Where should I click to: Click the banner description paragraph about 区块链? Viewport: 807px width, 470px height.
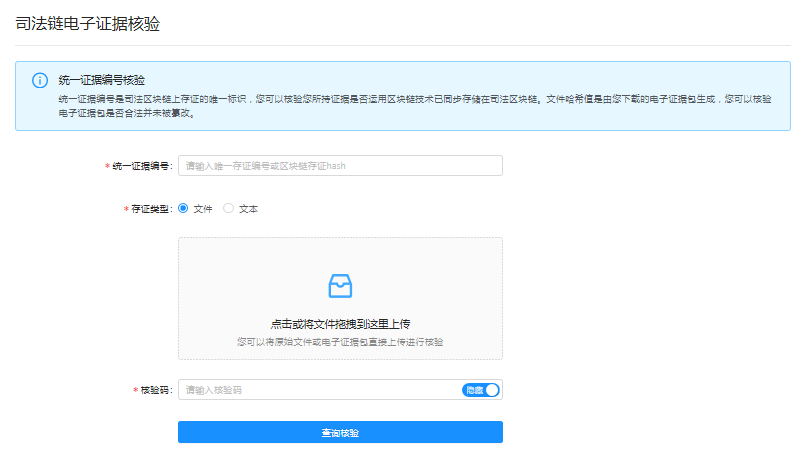point(415,106)
